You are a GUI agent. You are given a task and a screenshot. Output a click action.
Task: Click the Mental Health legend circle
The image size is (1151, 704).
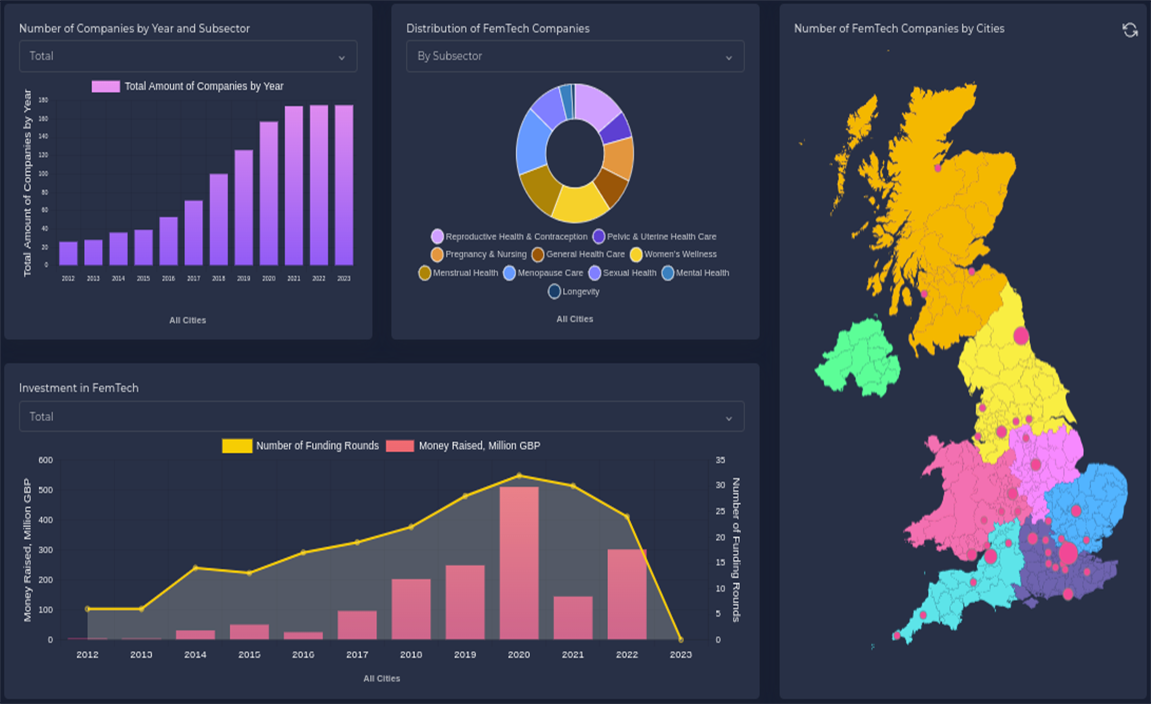(x=668, y=273)
